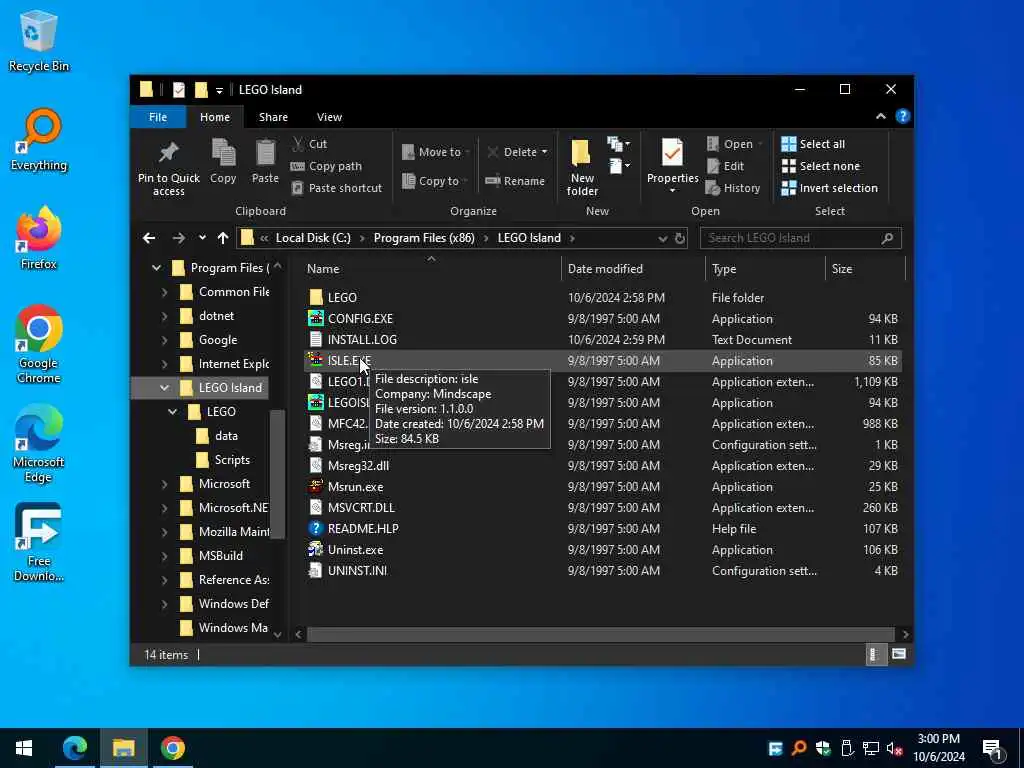The height and width of the screenshot is (768, 1024).
Task: Click Select all in ribbon
Action: tap(813, 144)
